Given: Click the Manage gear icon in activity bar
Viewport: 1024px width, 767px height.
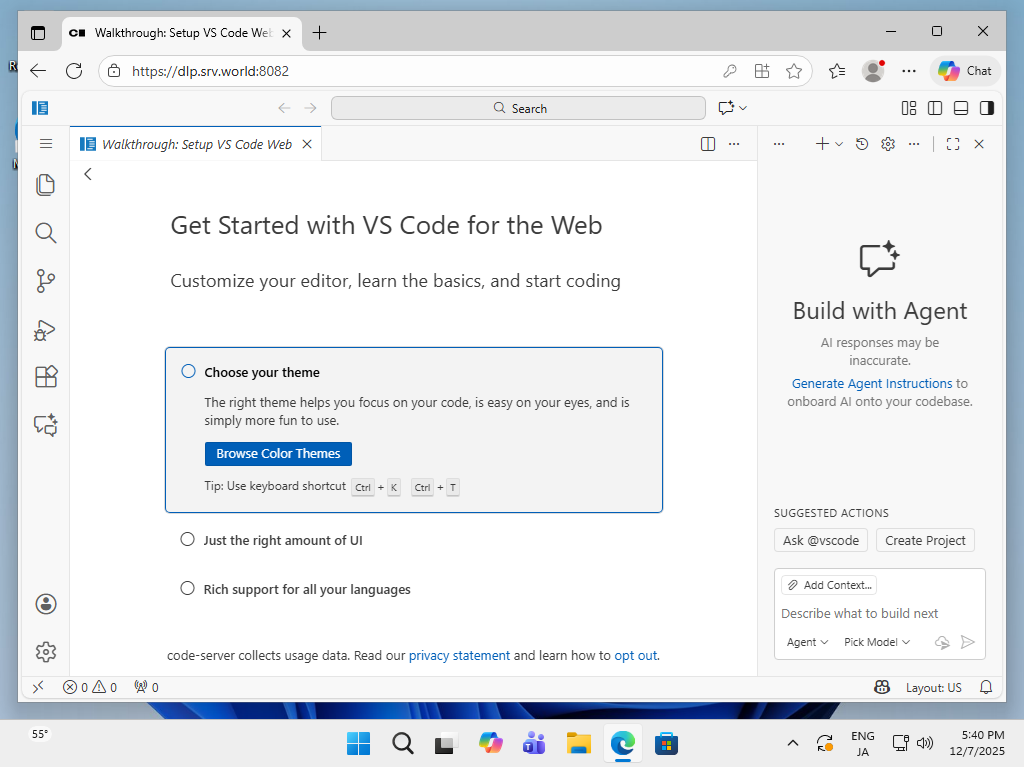Looking at the screenshot, I should click(x=45, y=652).
